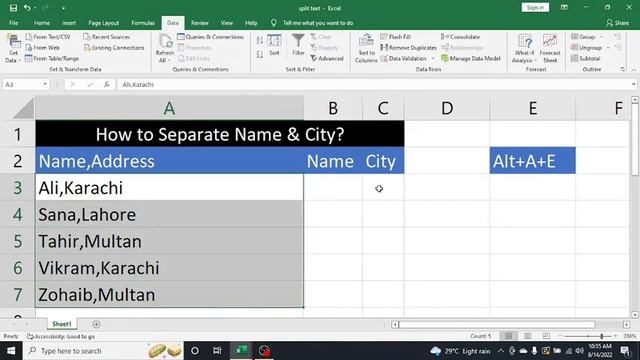Click the vertical scrollbar thumb
The image size is (640, 360).
(x=635, y=140)
